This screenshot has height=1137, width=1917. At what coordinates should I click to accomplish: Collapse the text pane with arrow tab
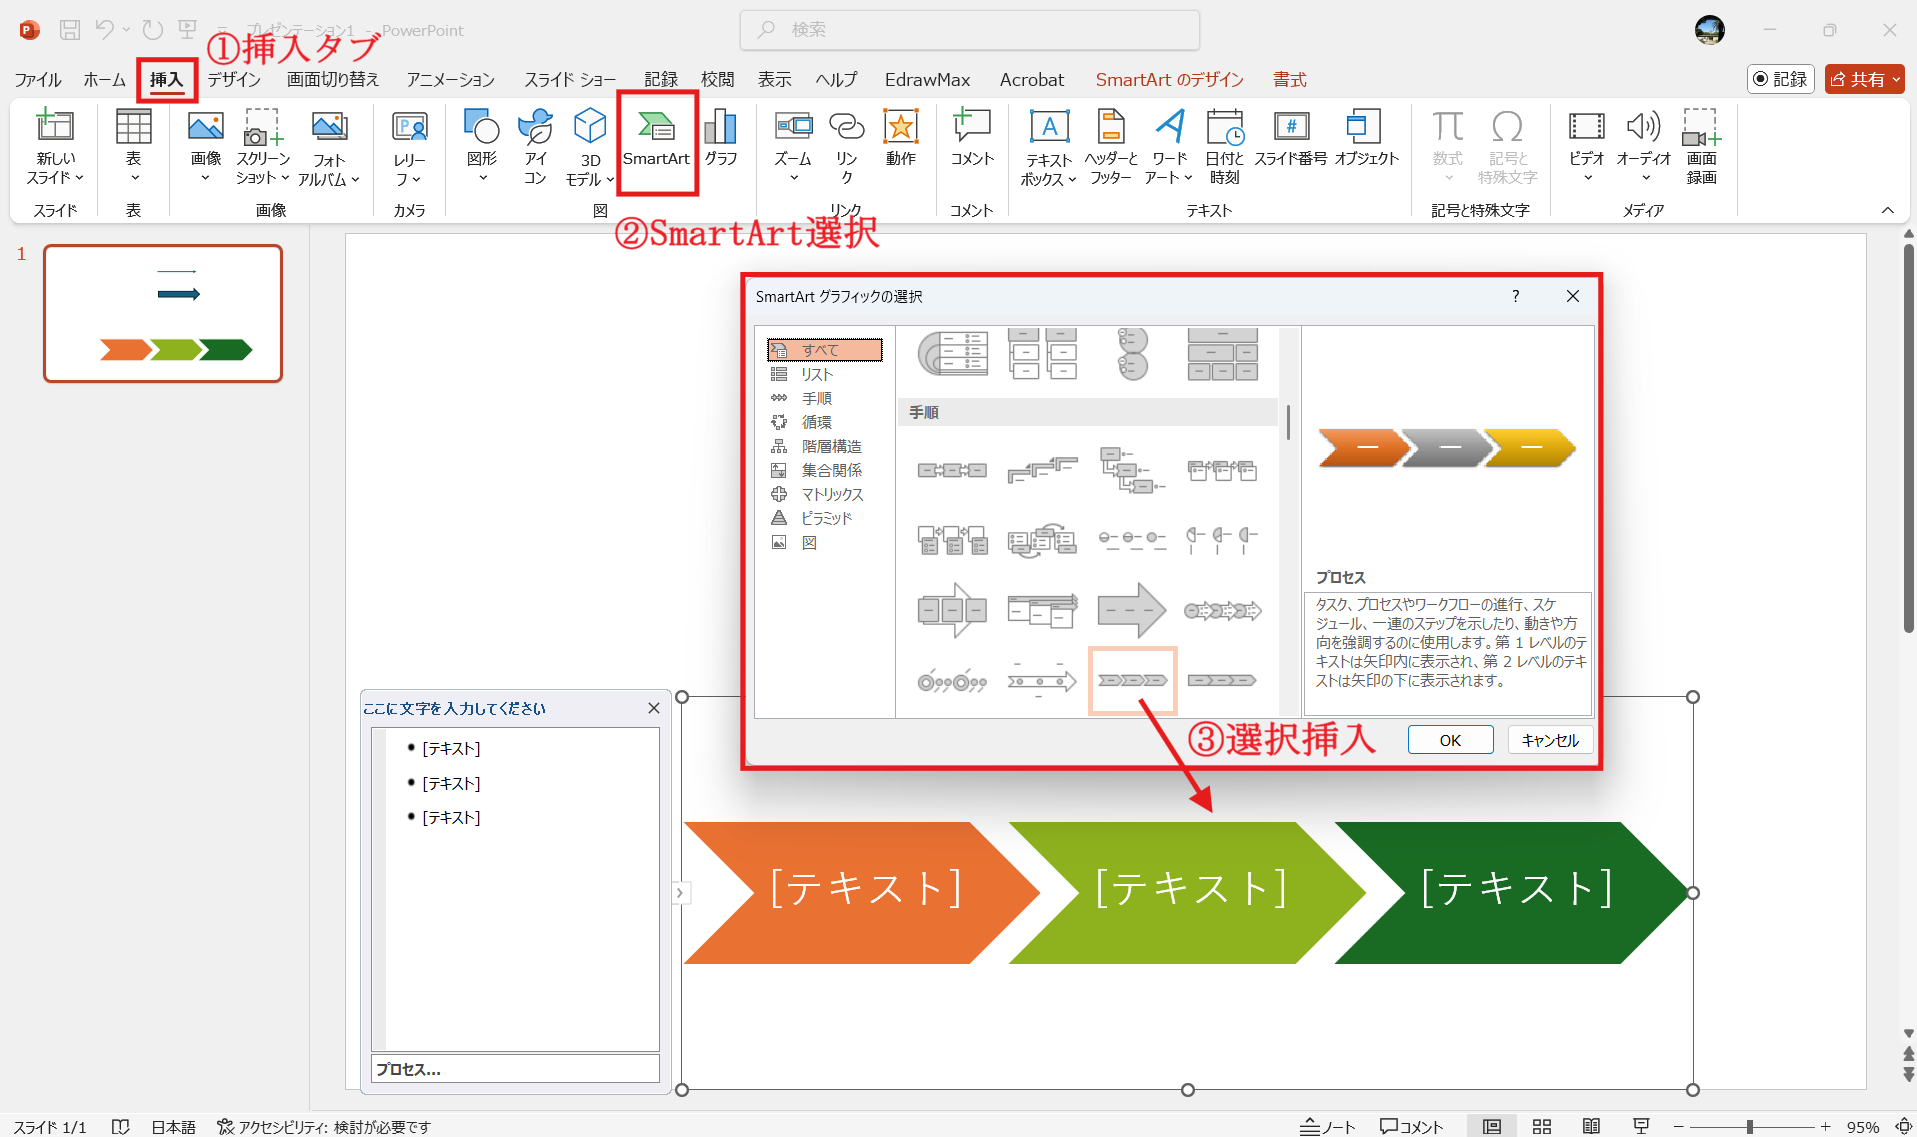click(x=680, y=893)
